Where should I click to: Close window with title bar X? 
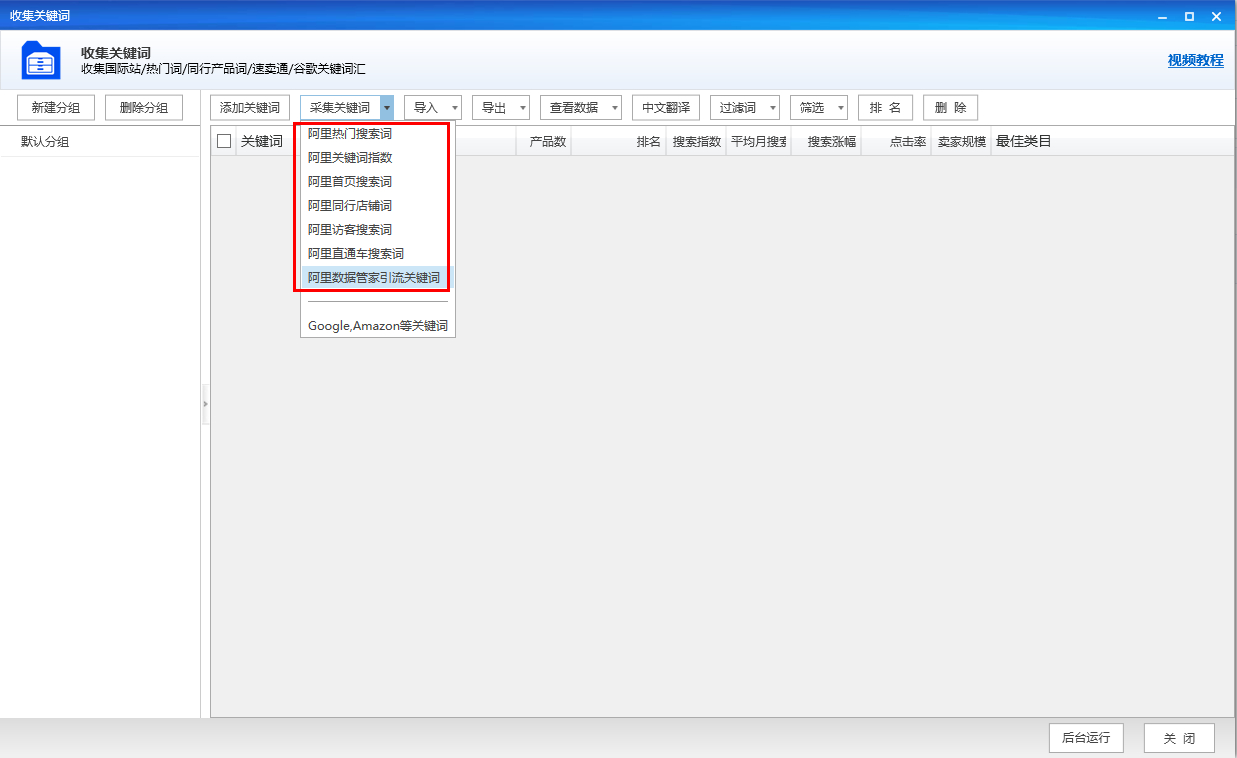tap(1216, 16)
